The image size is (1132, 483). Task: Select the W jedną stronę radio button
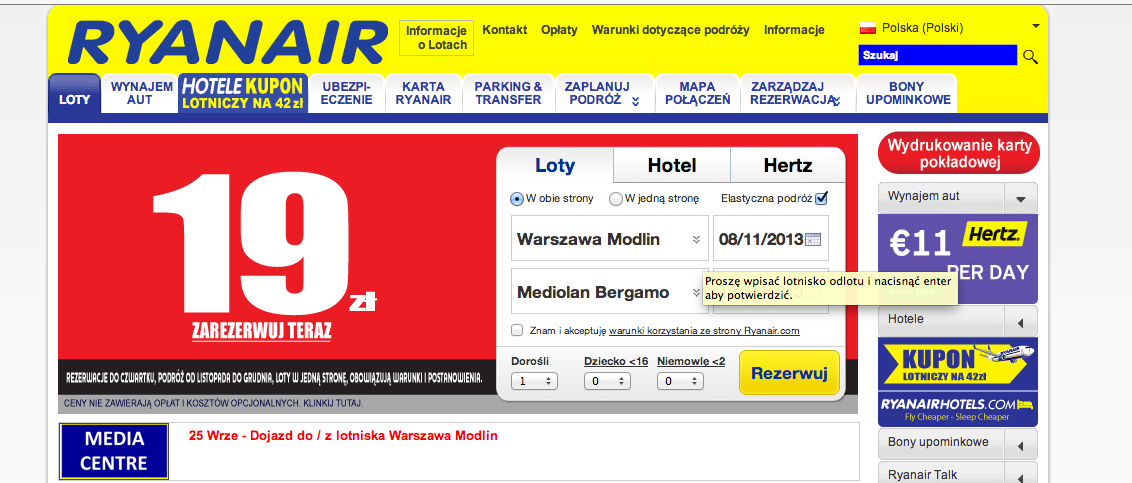tap(616, 199)
